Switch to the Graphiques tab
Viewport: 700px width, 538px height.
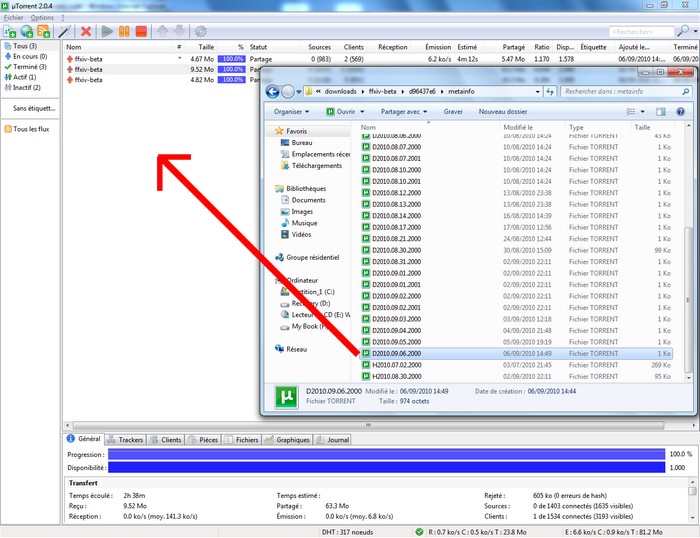click(x=287, y=440)
